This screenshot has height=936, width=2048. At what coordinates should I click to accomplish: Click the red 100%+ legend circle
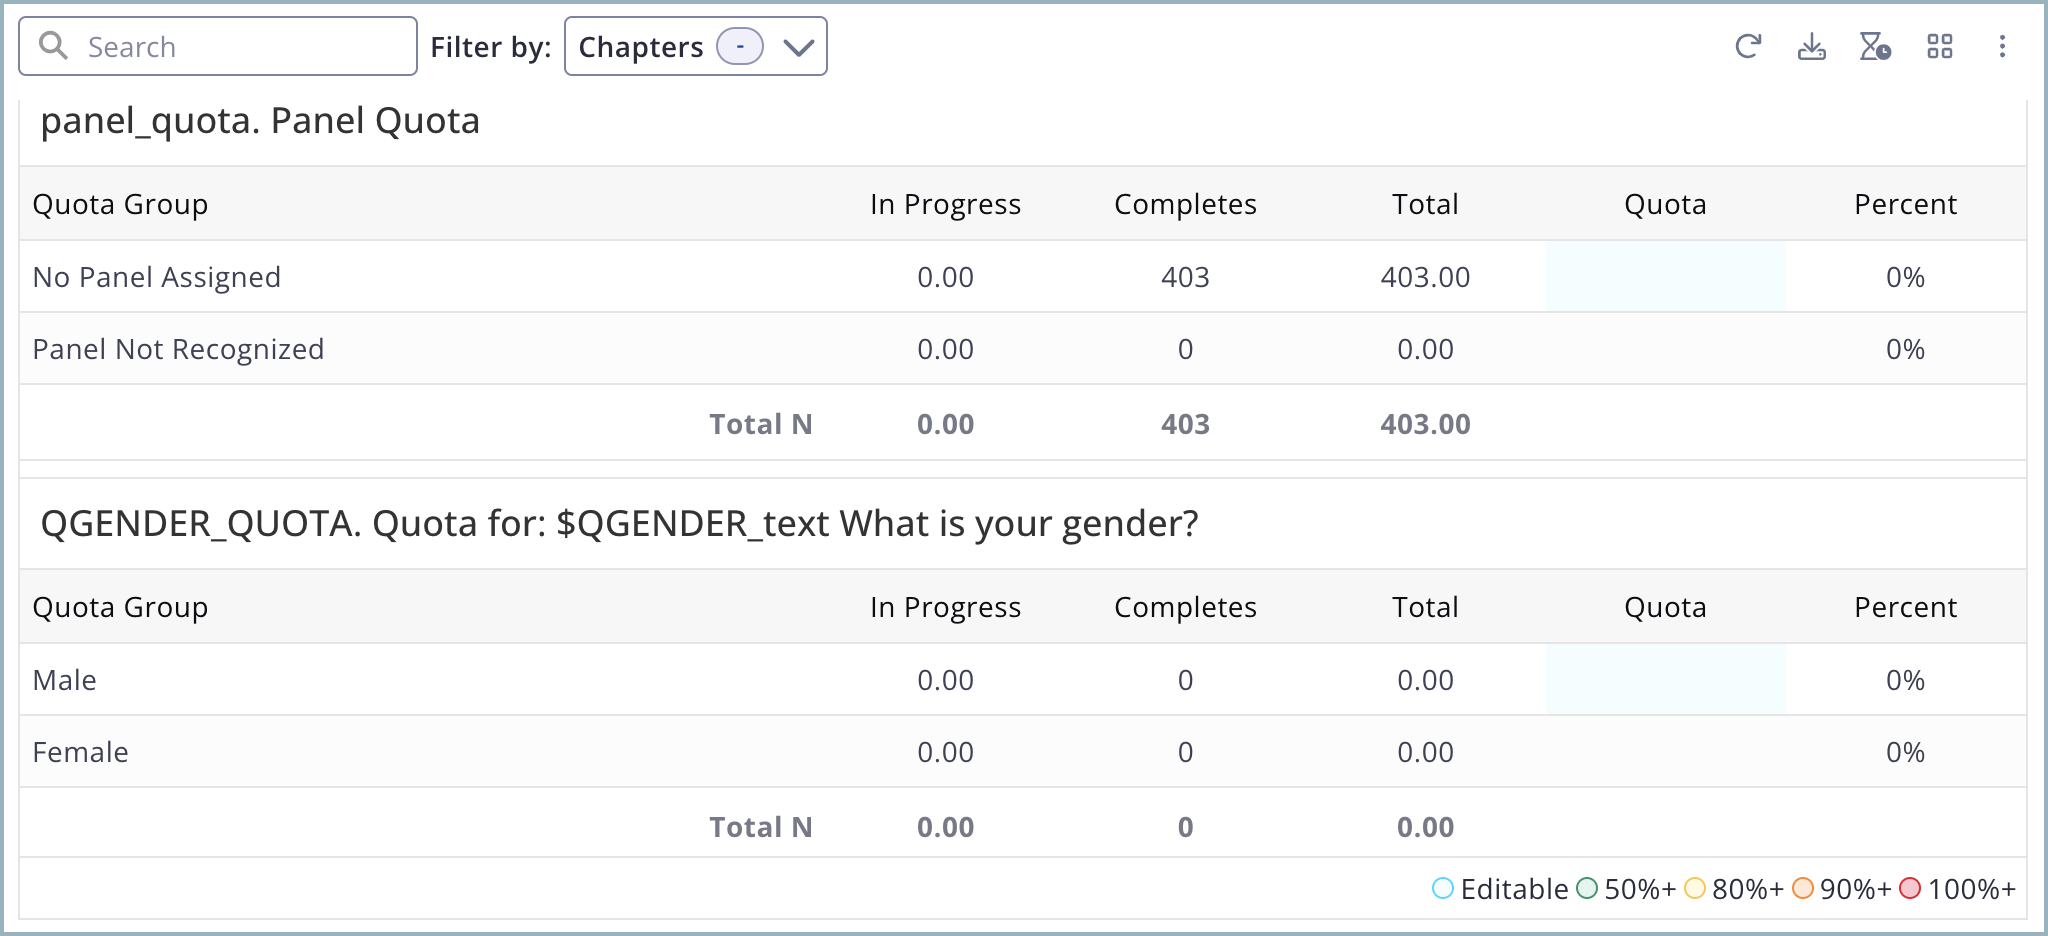coord(1910,888)
